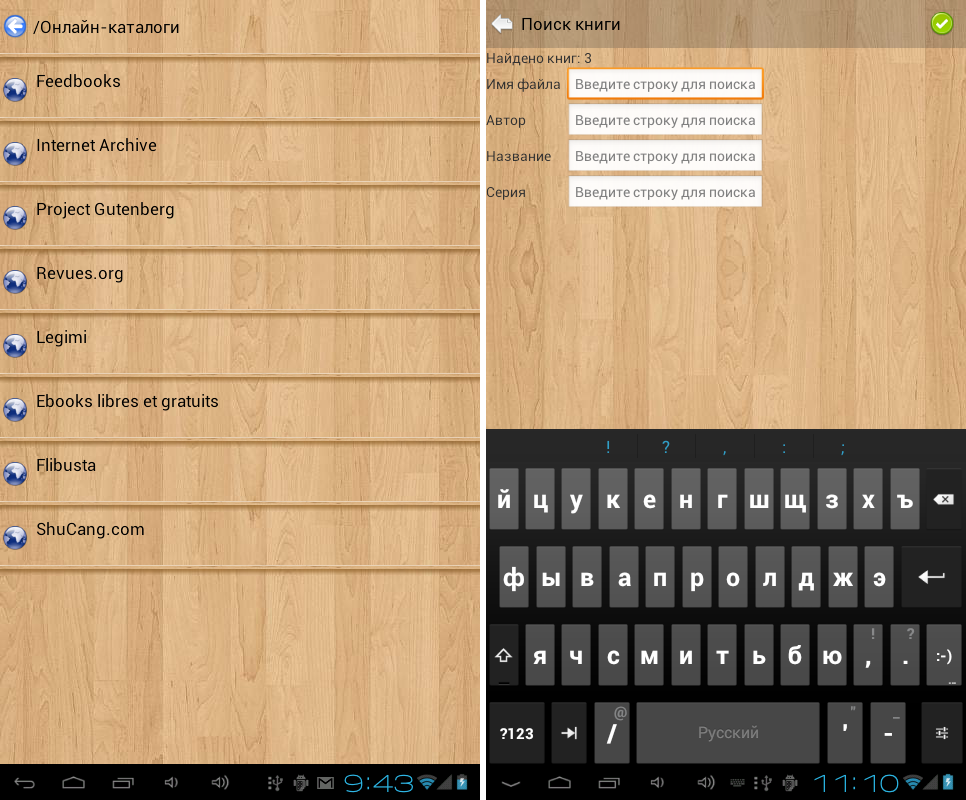Tap the slash key on keyboard

pos(612,733)
